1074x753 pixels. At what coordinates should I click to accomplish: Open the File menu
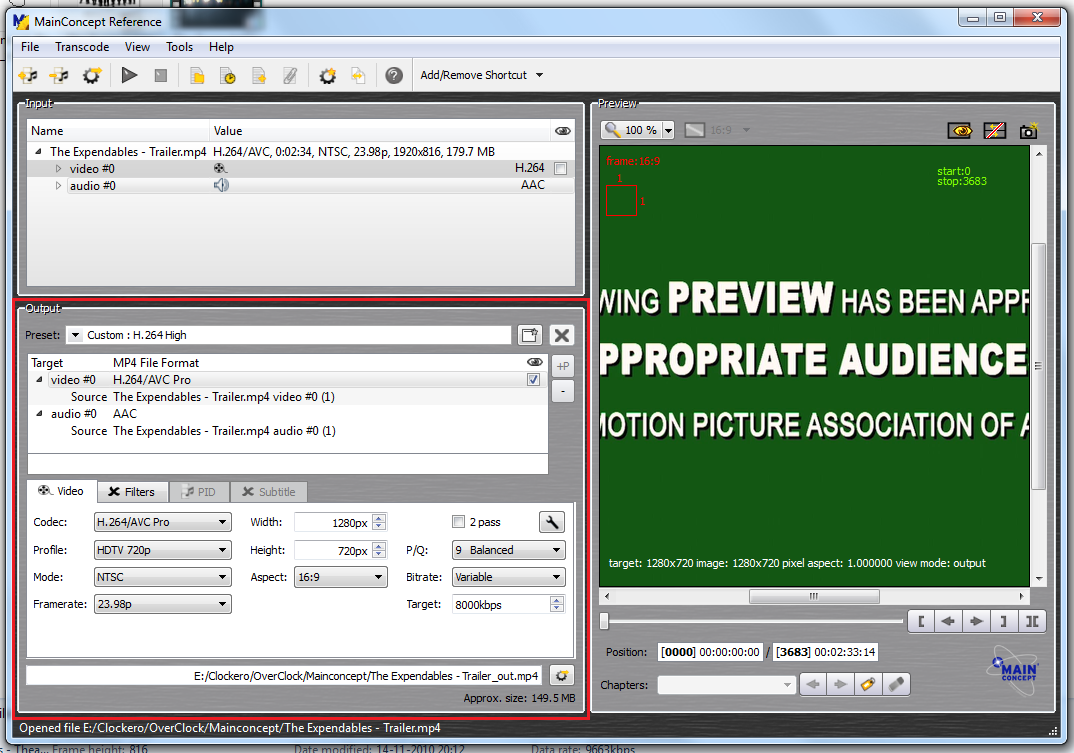pyautogui.click(x=30, y=47)
